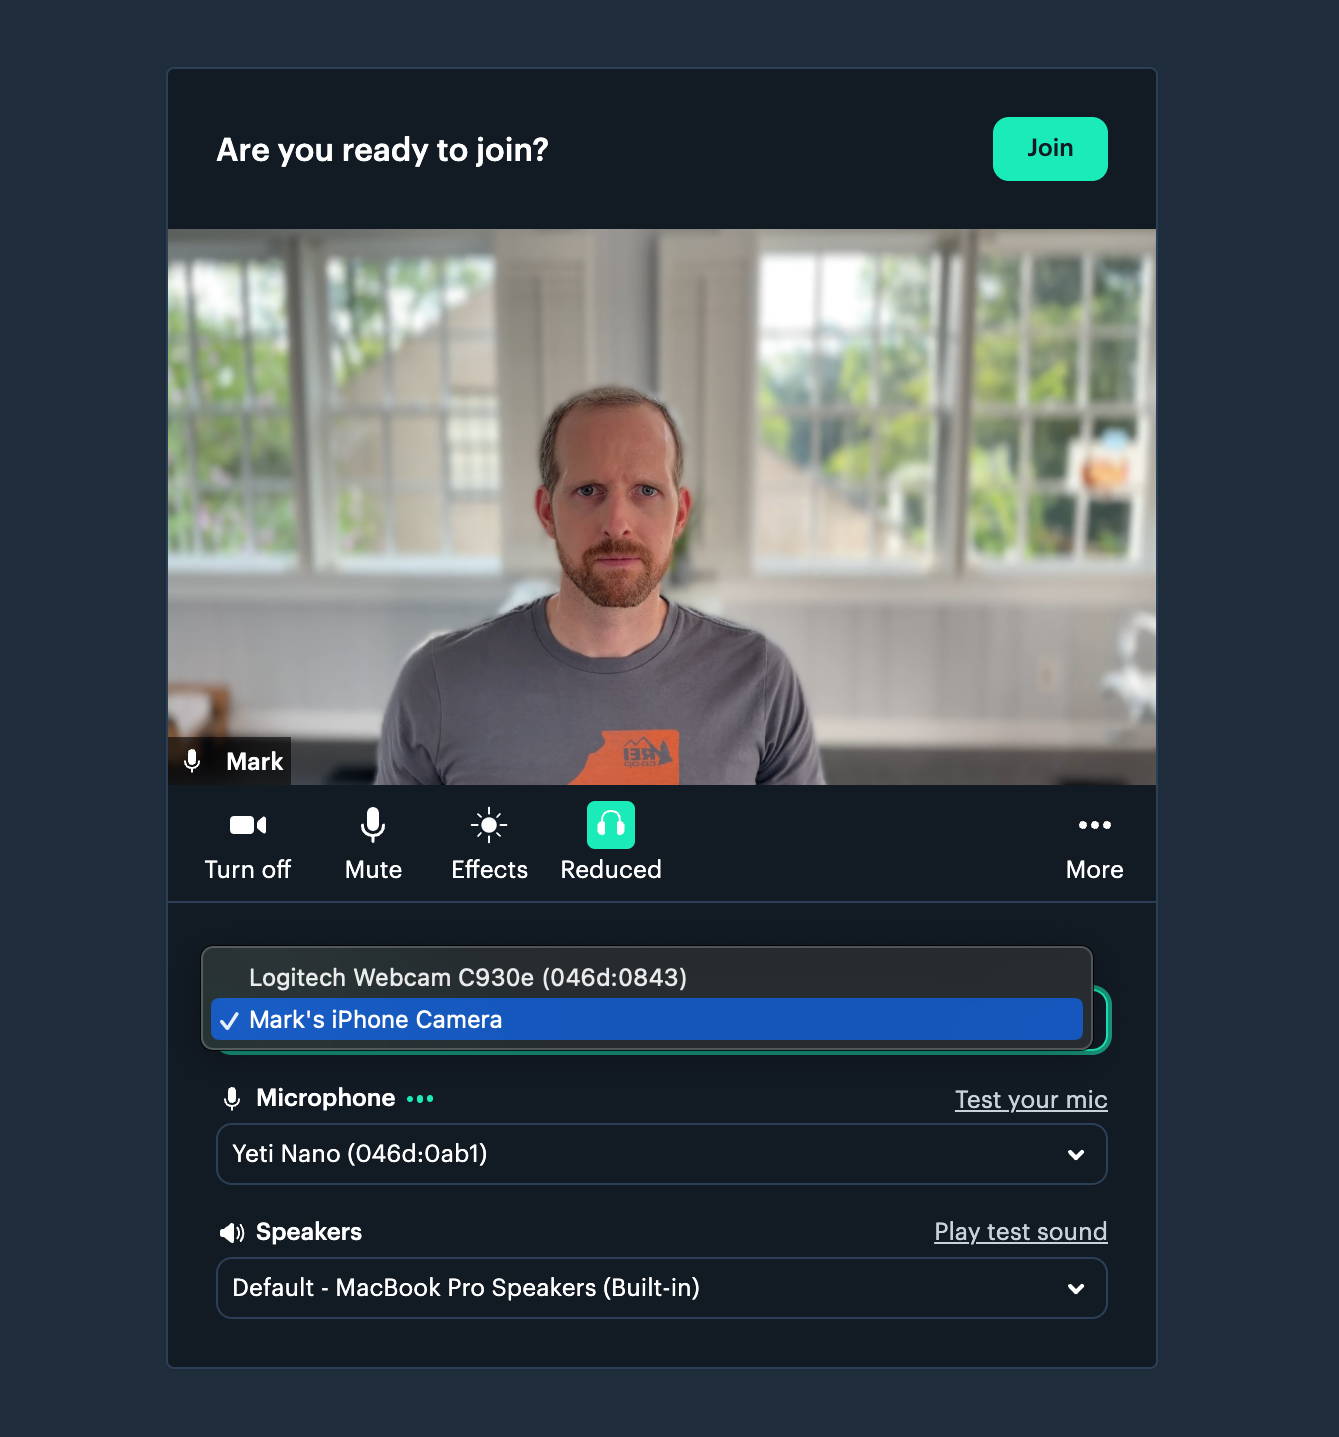Open the Effects sun icon
Image resolution: width=1339 pixels, height=1437 pixels.
coord(489,825)
